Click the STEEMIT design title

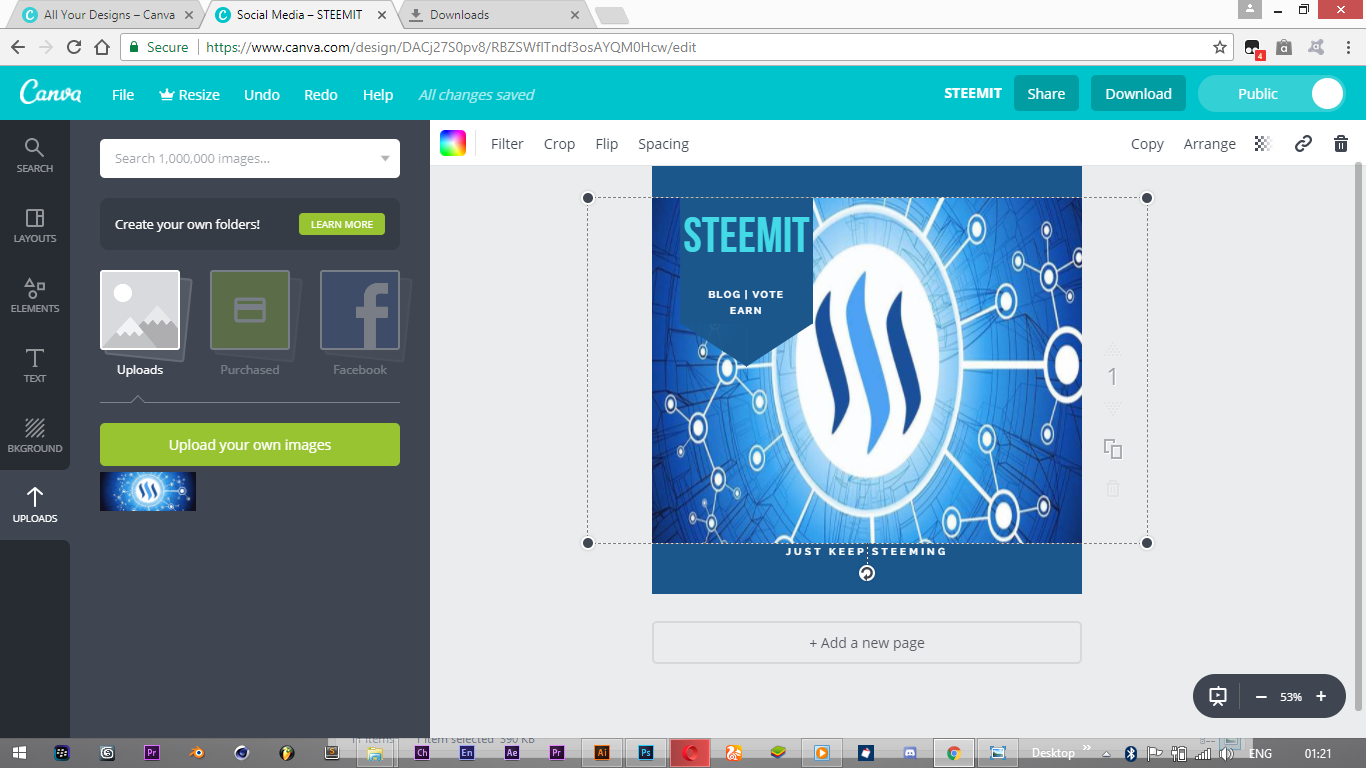973,93
